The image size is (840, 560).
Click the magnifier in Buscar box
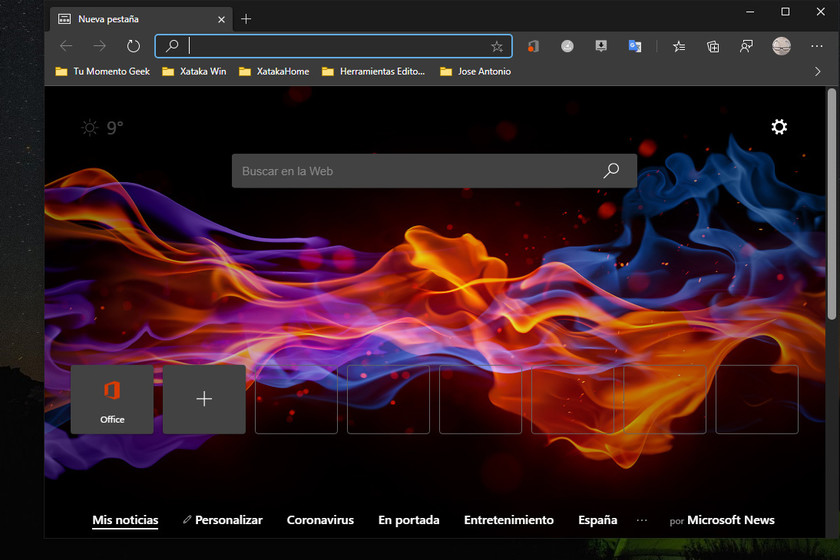click(x=611, y=171)
